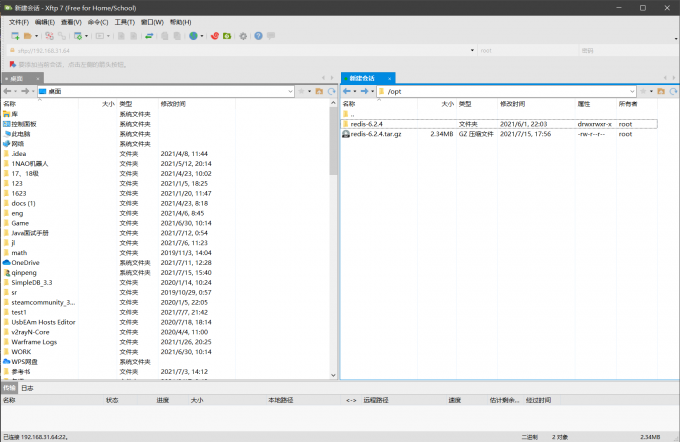
Task: Open the dropdown arrow beside the green-diamond window icon
Action: tap(87, 36)
